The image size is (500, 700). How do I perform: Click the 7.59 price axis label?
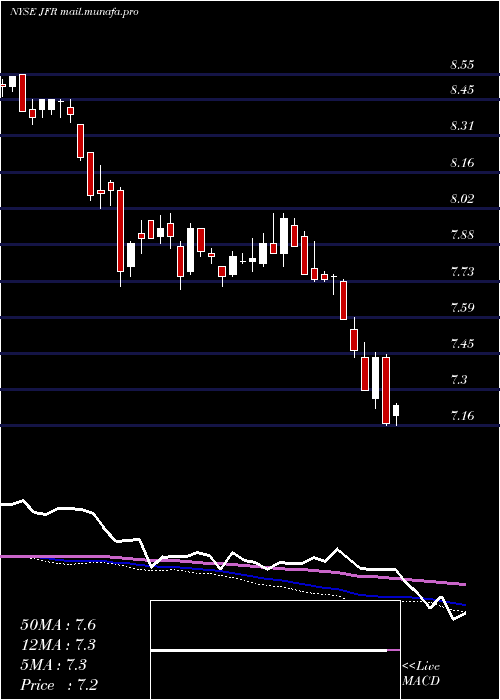point(462,308)
